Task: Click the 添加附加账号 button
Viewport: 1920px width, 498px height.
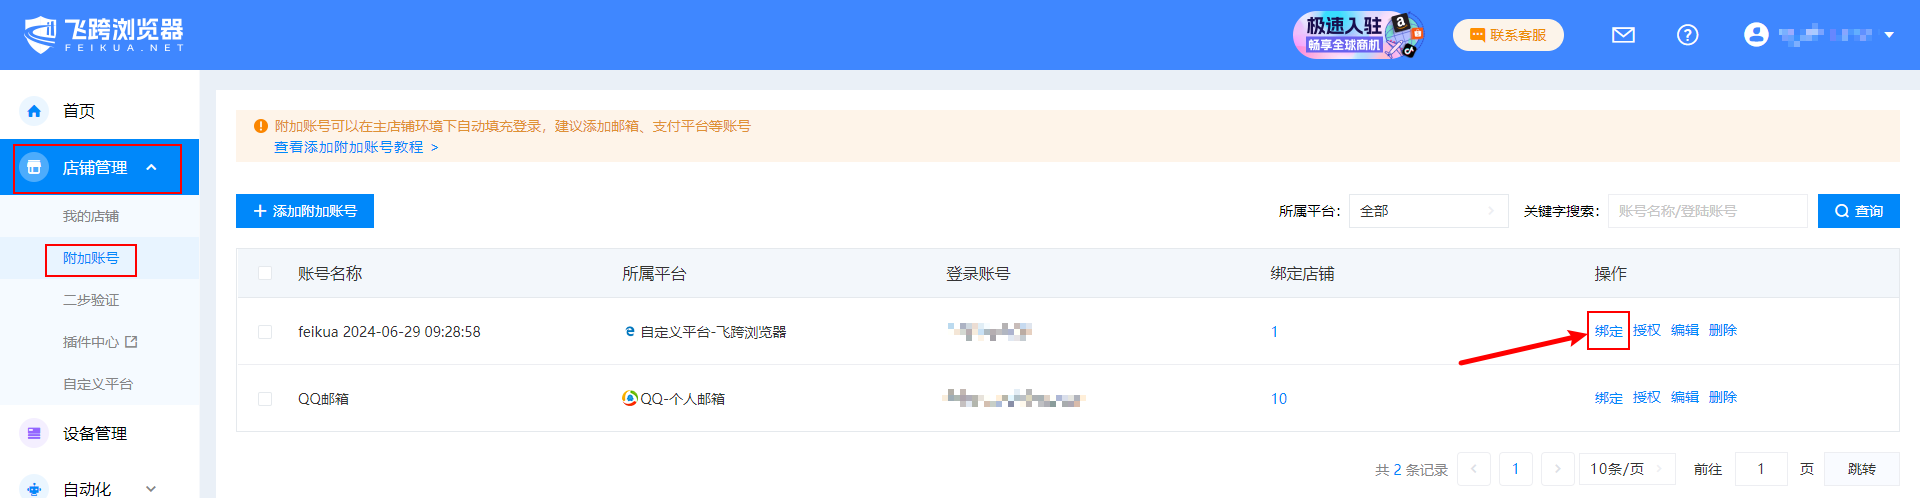Action: point(305,211)
